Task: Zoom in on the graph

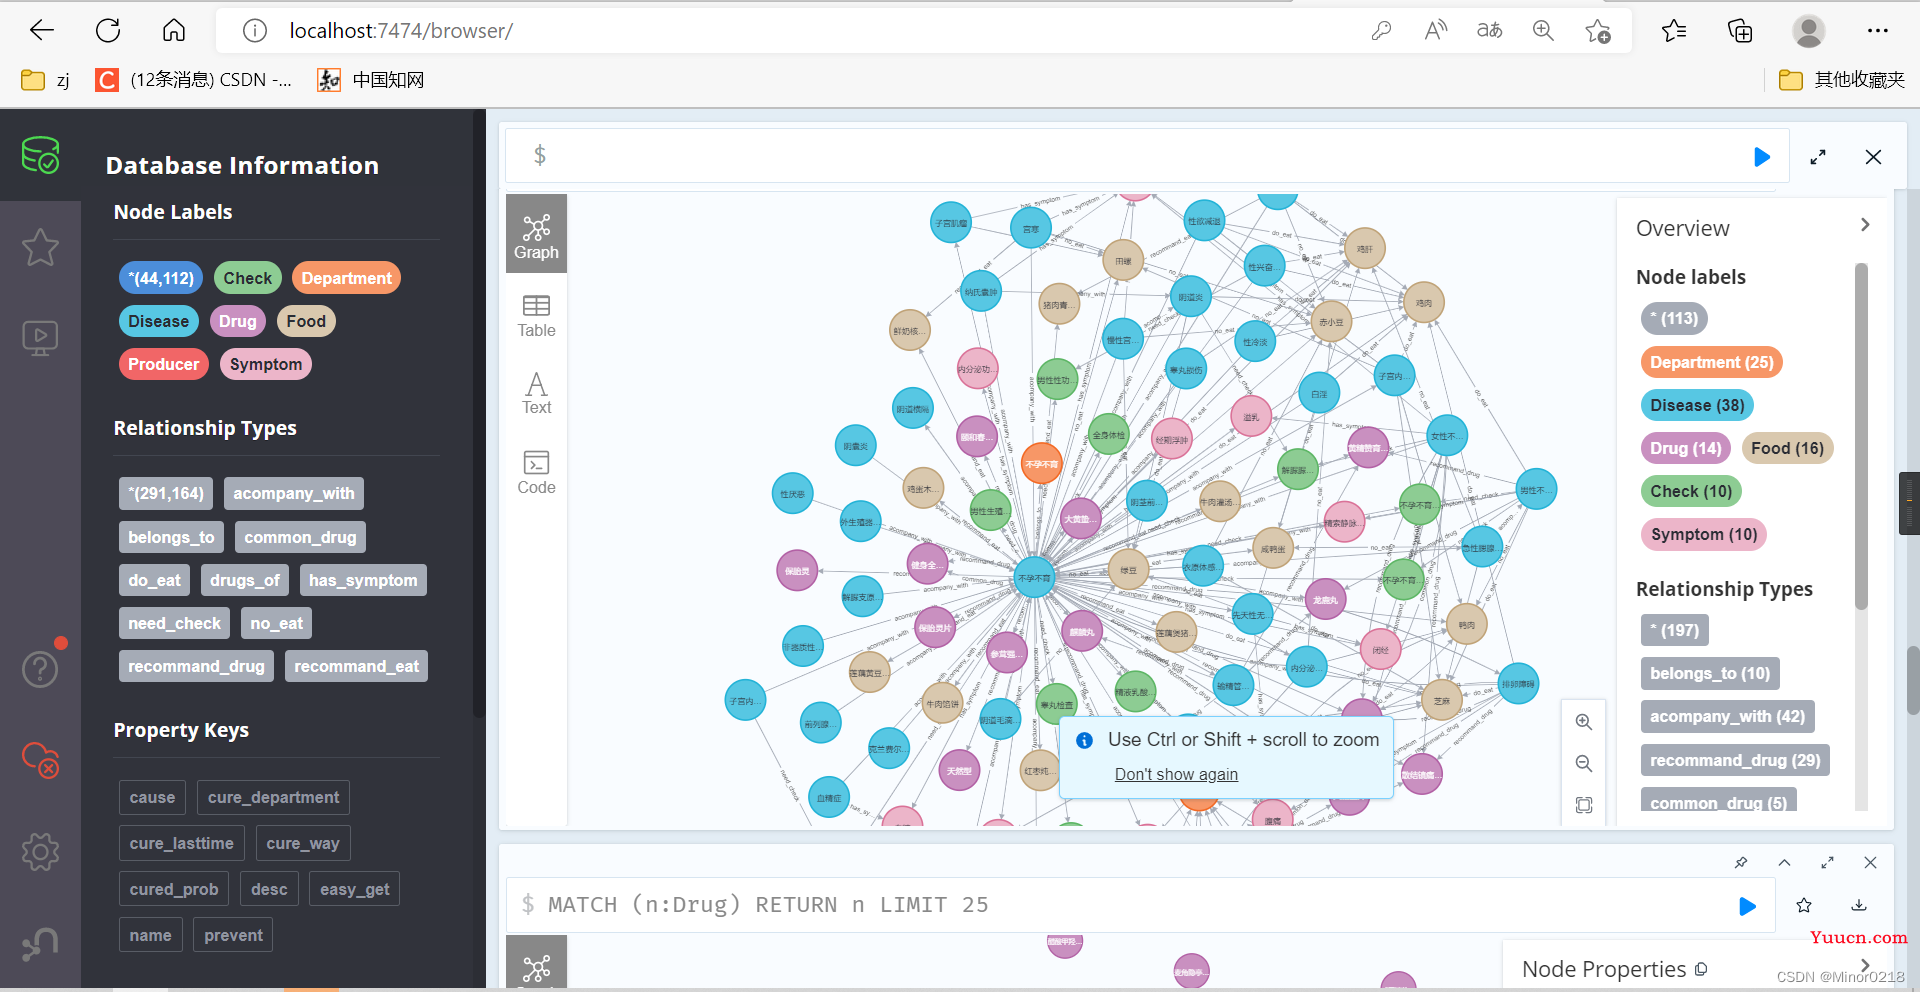Action: click(1584, 722)
